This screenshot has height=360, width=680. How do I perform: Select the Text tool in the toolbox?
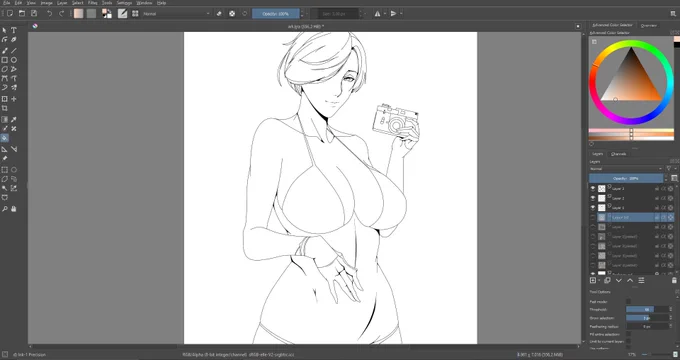(x=14, y=30)
